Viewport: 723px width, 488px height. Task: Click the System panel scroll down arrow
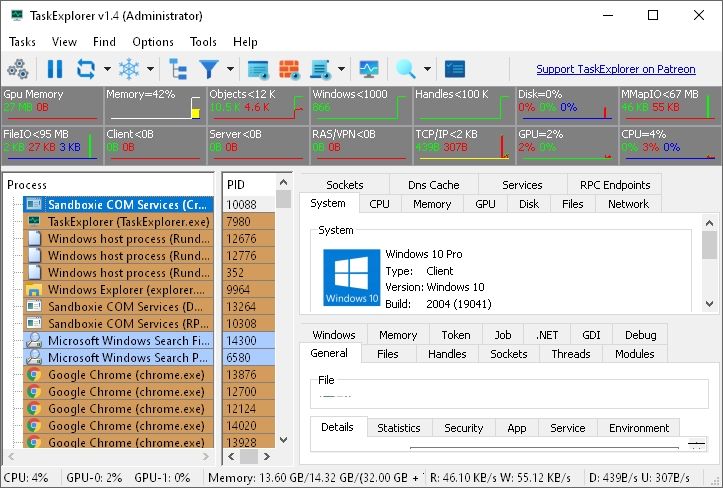[710, 304]
